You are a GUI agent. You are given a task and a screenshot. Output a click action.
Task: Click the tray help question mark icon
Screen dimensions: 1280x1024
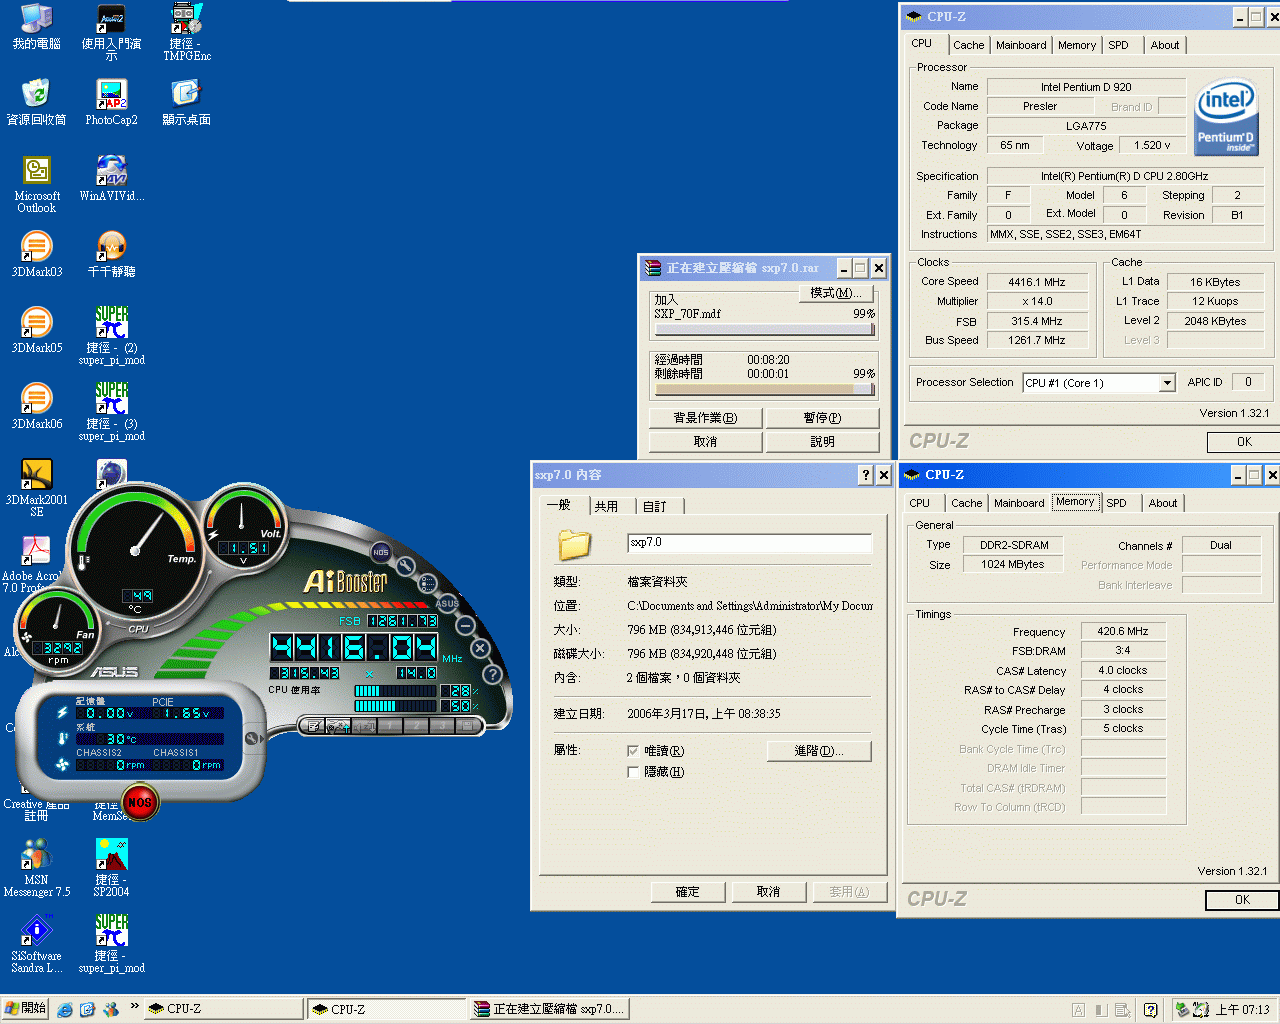[x=1150, y=1010]
